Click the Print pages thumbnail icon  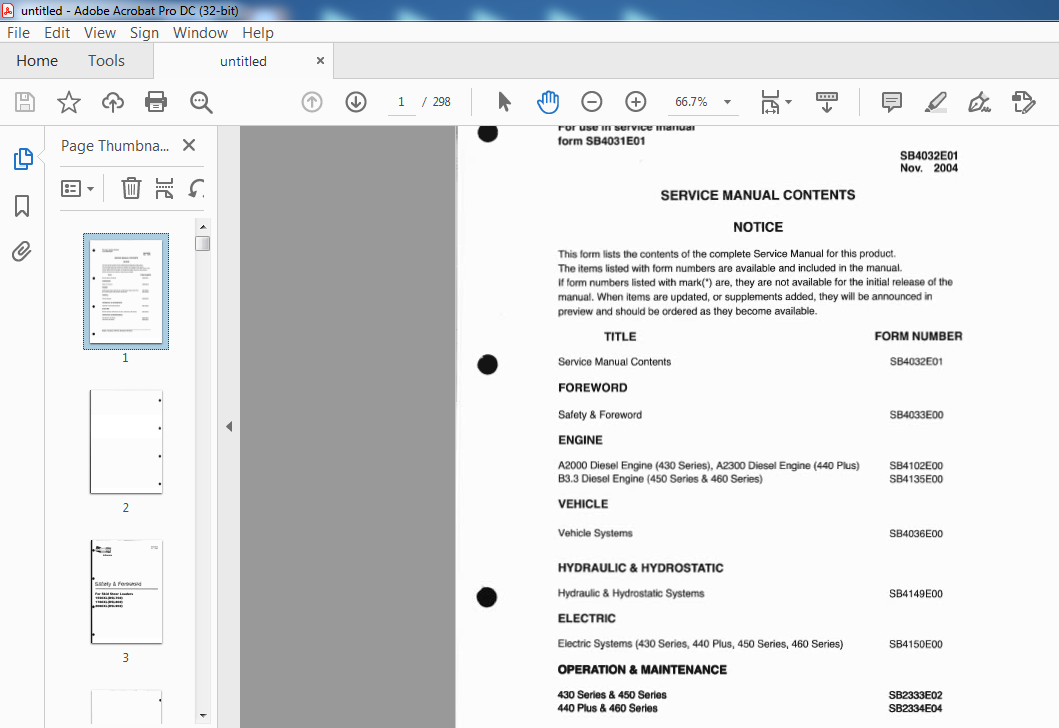tap(164, 188)
